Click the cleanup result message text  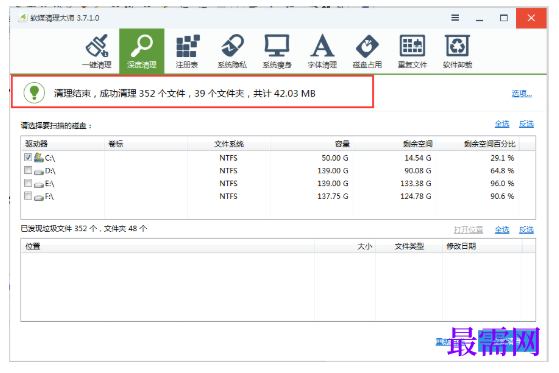[x=185, y=93]
